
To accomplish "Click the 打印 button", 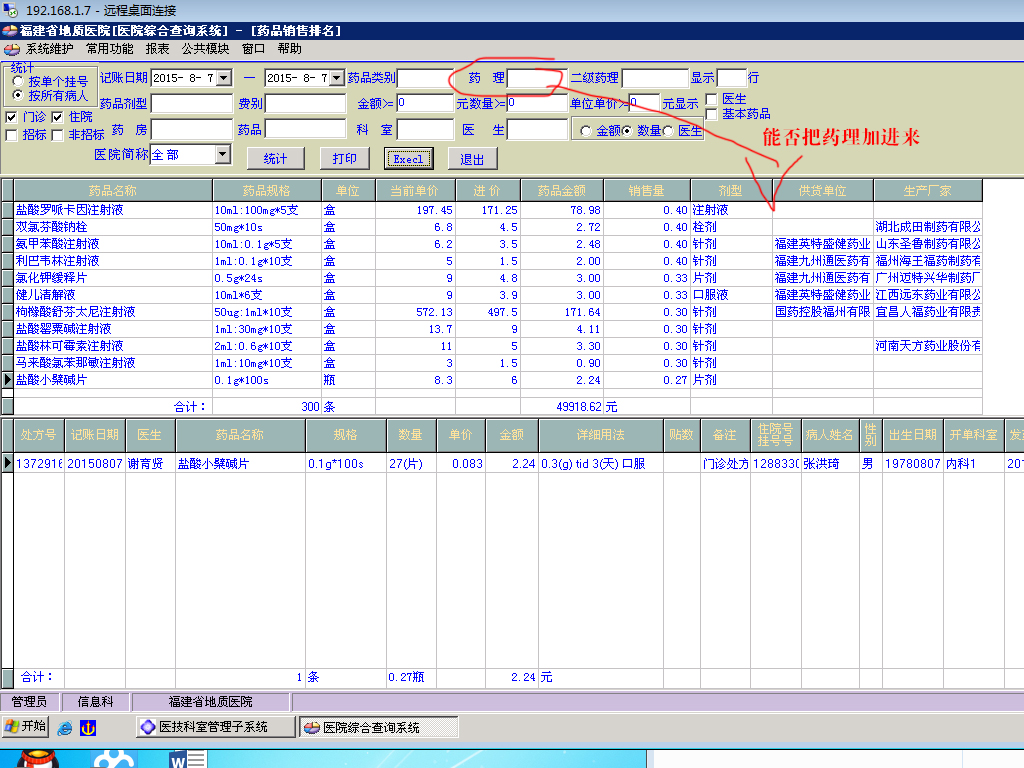I will (x=344, y=159).
